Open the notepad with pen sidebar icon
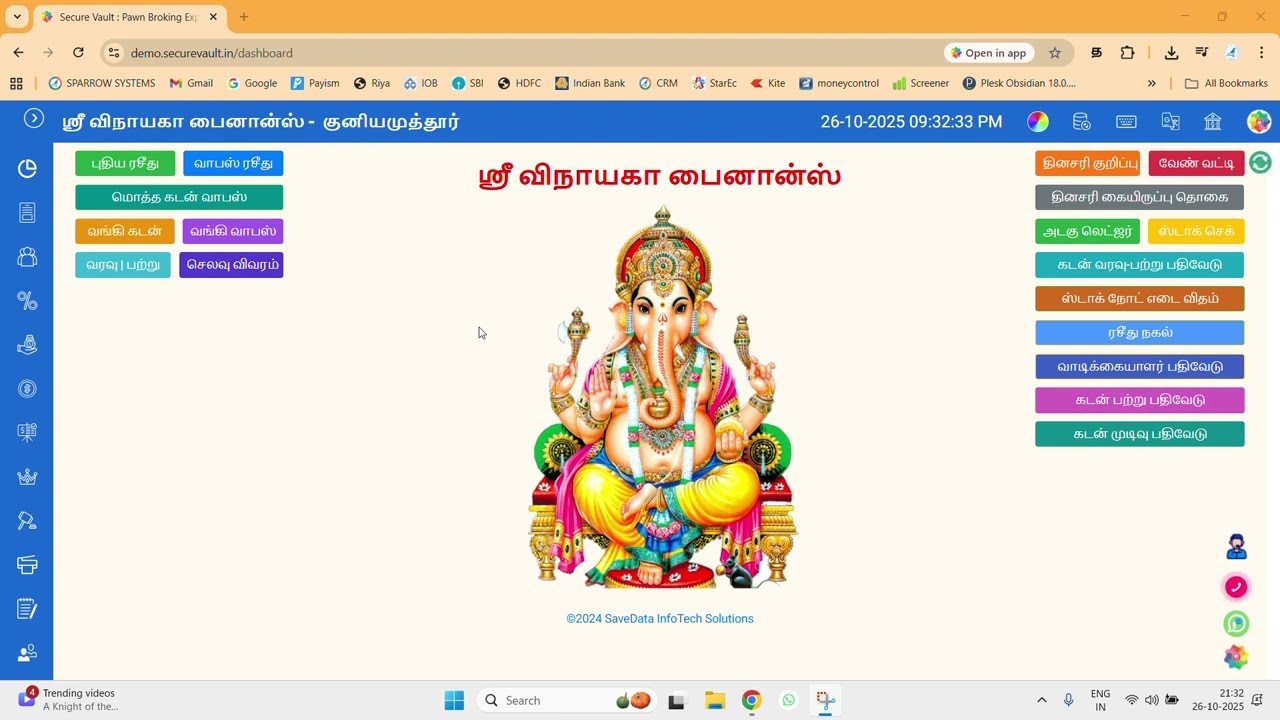 pyautogui.click(x=27, y=609)
